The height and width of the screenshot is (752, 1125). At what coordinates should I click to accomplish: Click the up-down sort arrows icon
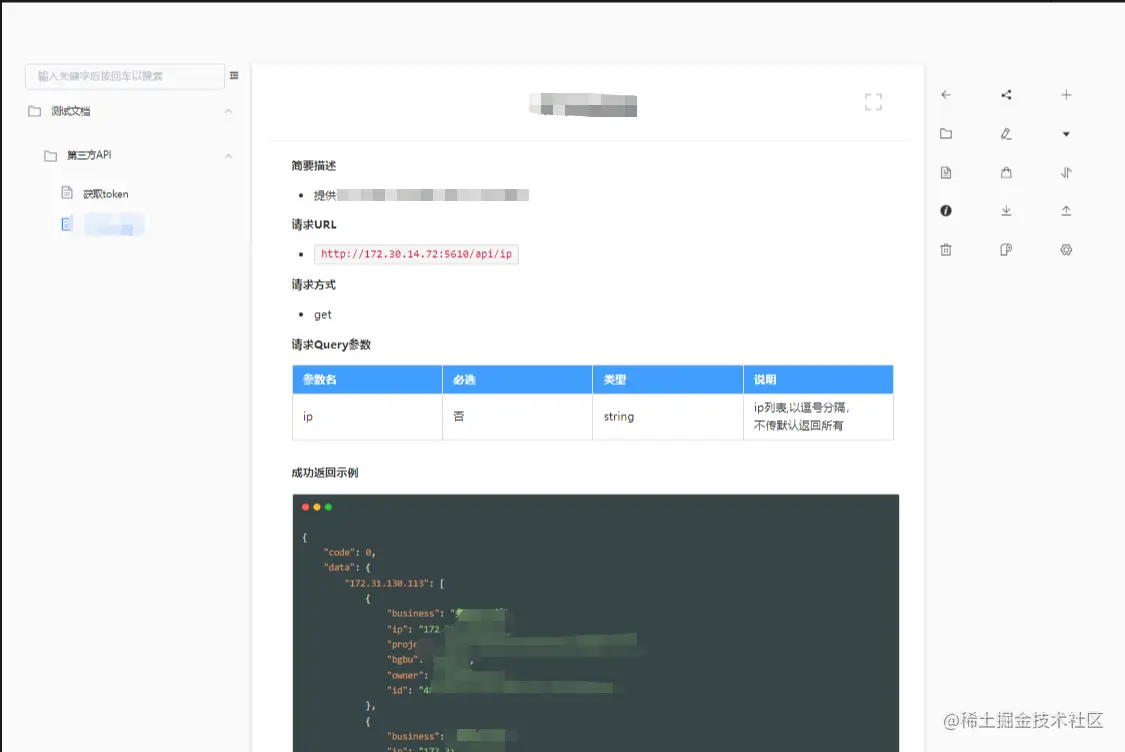click(x=1066, y=172)
